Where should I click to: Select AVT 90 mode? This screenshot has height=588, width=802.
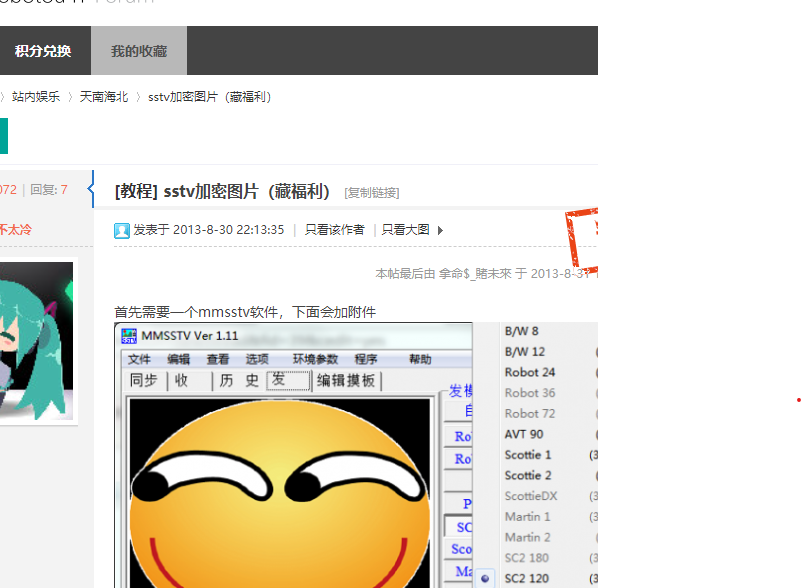click(524, 434)
